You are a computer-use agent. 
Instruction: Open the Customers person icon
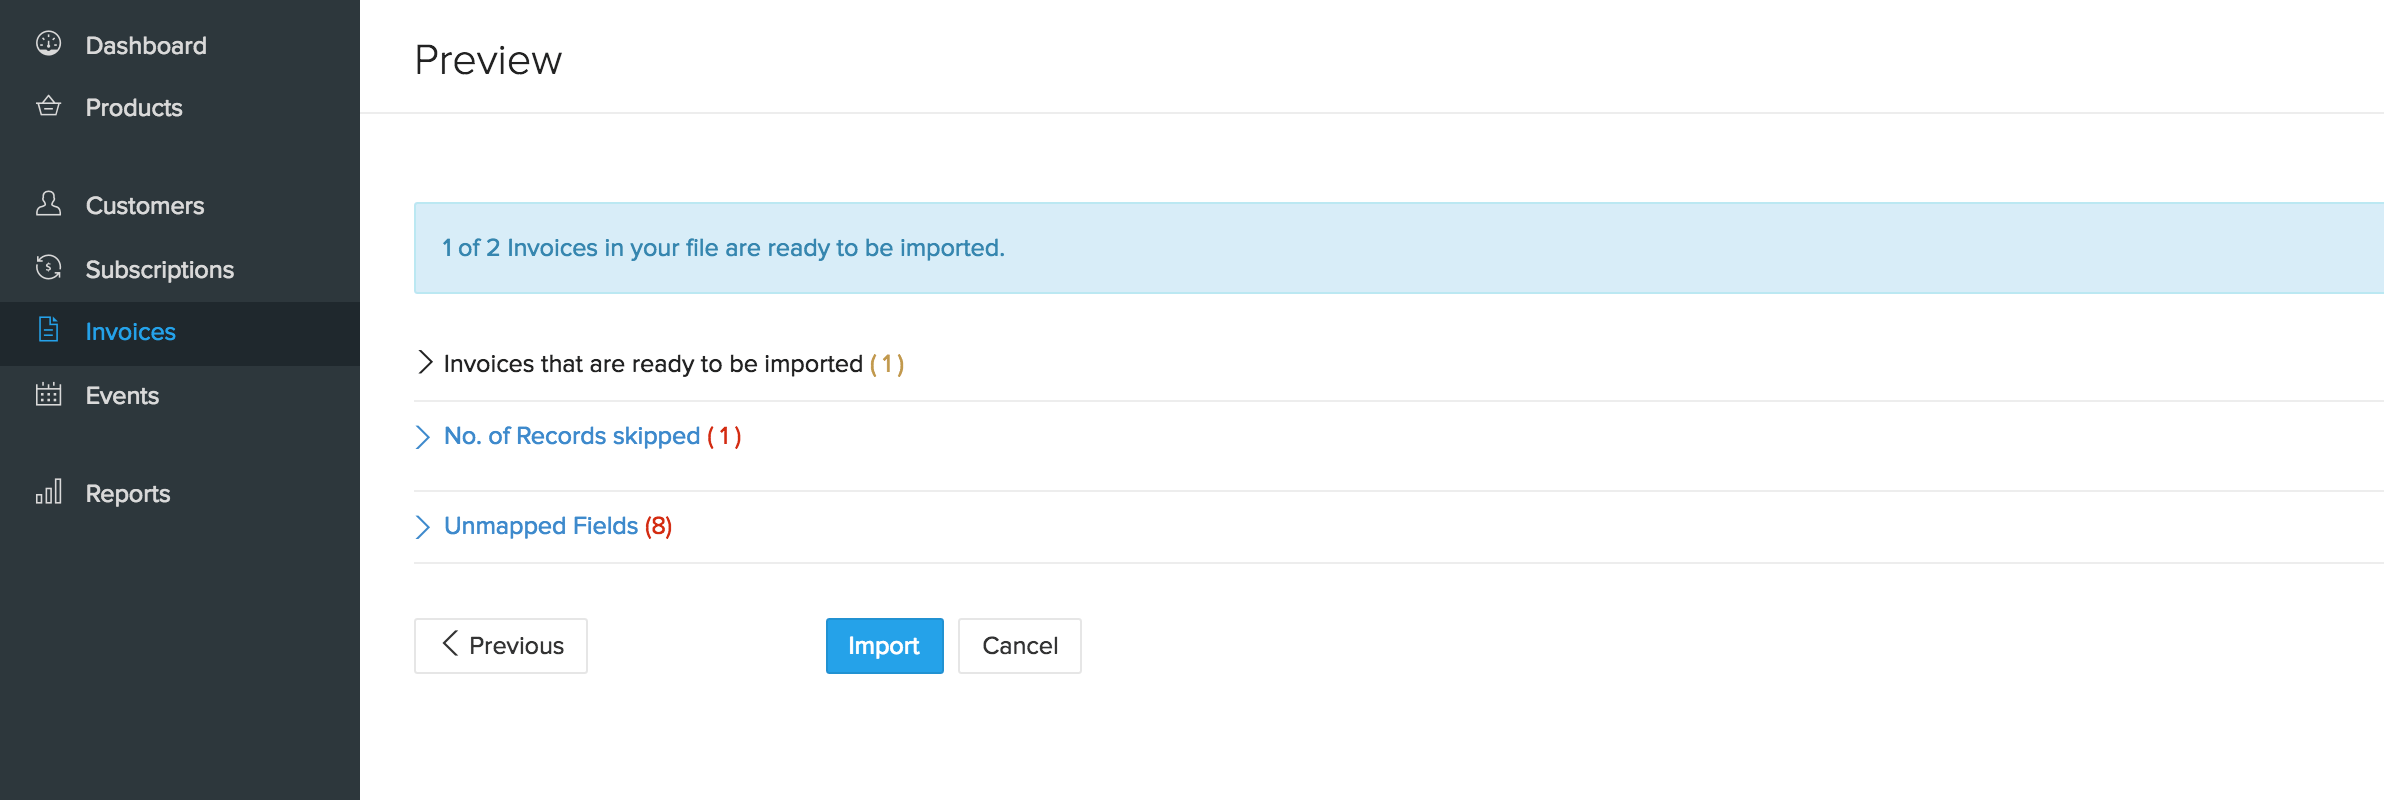click(x=49, y=204)
